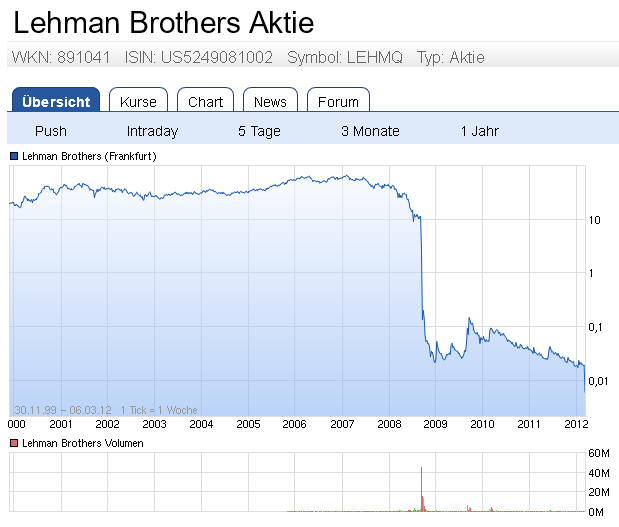Click the Lehman Brothers (Frankfurt) legend label
The width and height of the screenshot is (619, 527).
pyautogui.click(x=89, y=157)
